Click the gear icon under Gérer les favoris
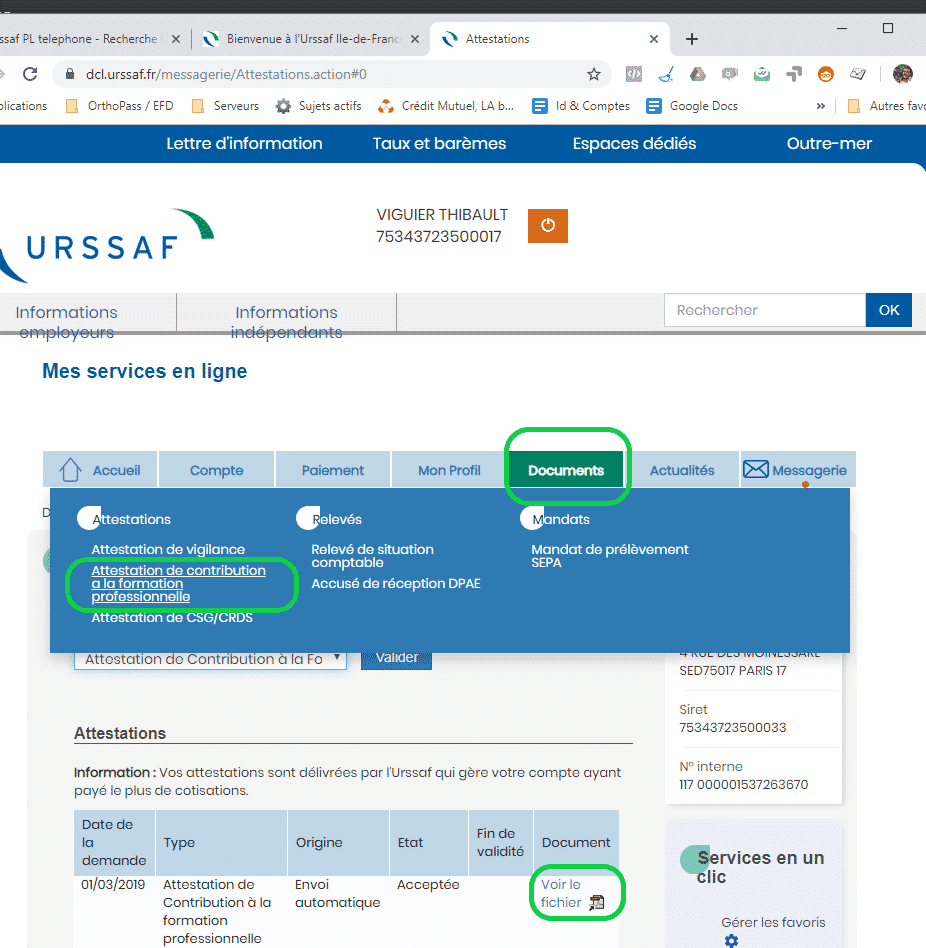The width and height of the screenshot is (926, 948). tap(731, 941)
